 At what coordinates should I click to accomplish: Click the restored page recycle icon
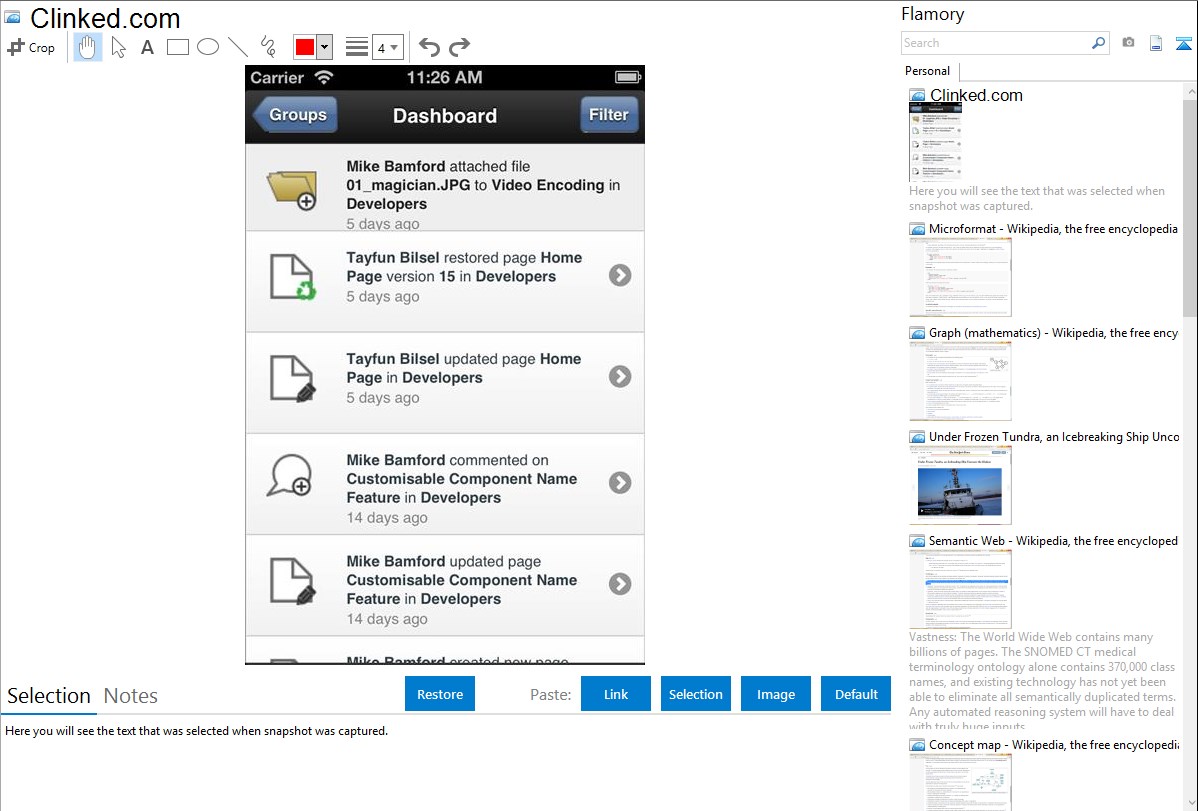pos(293,277)
